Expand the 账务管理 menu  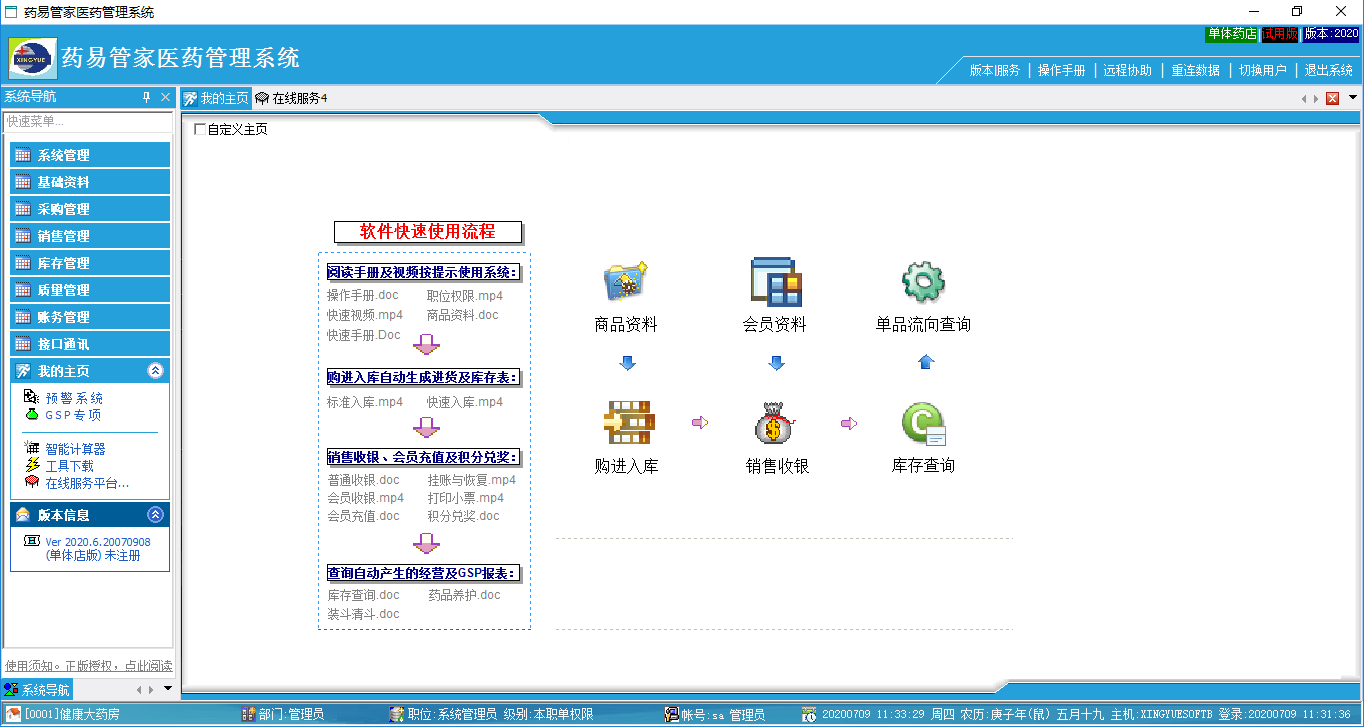[x=90, y=317]
